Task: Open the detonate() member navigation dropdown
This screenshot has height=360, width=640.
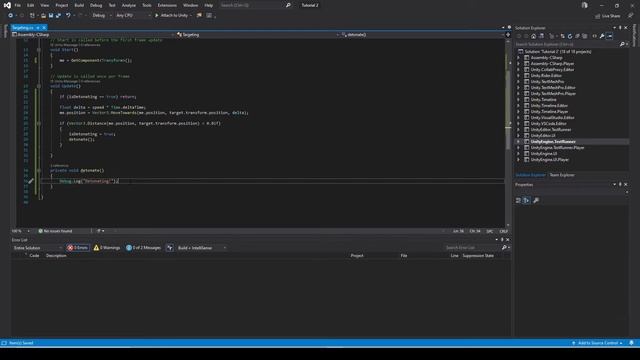Action: [x=422, y=35]
